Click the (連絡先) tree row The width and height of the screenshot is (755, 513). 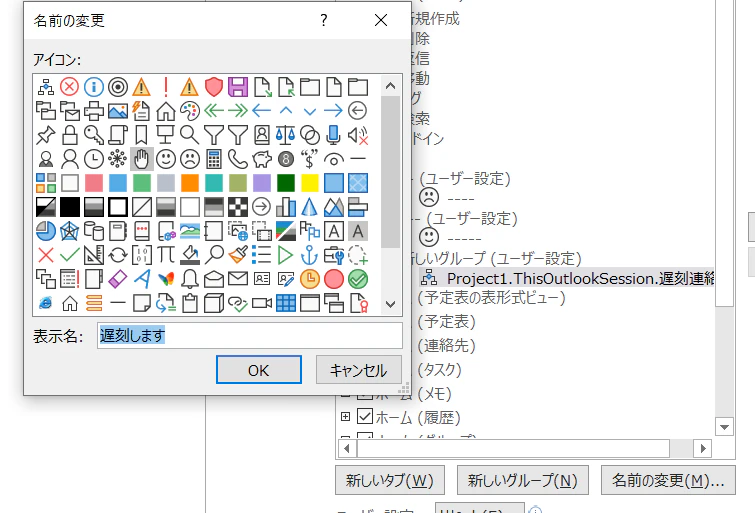tap(446, 345)
